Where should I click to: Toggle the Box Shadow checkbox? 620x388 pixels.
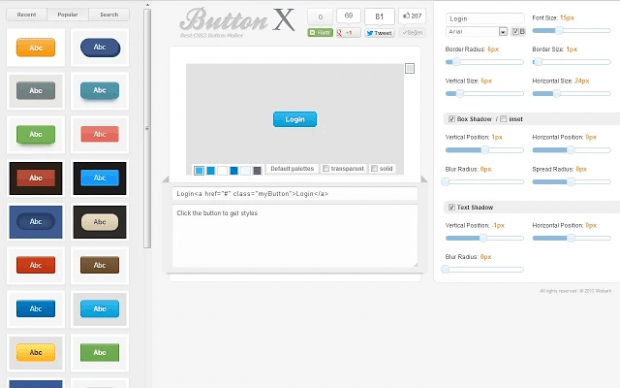(x=452, y=119)
